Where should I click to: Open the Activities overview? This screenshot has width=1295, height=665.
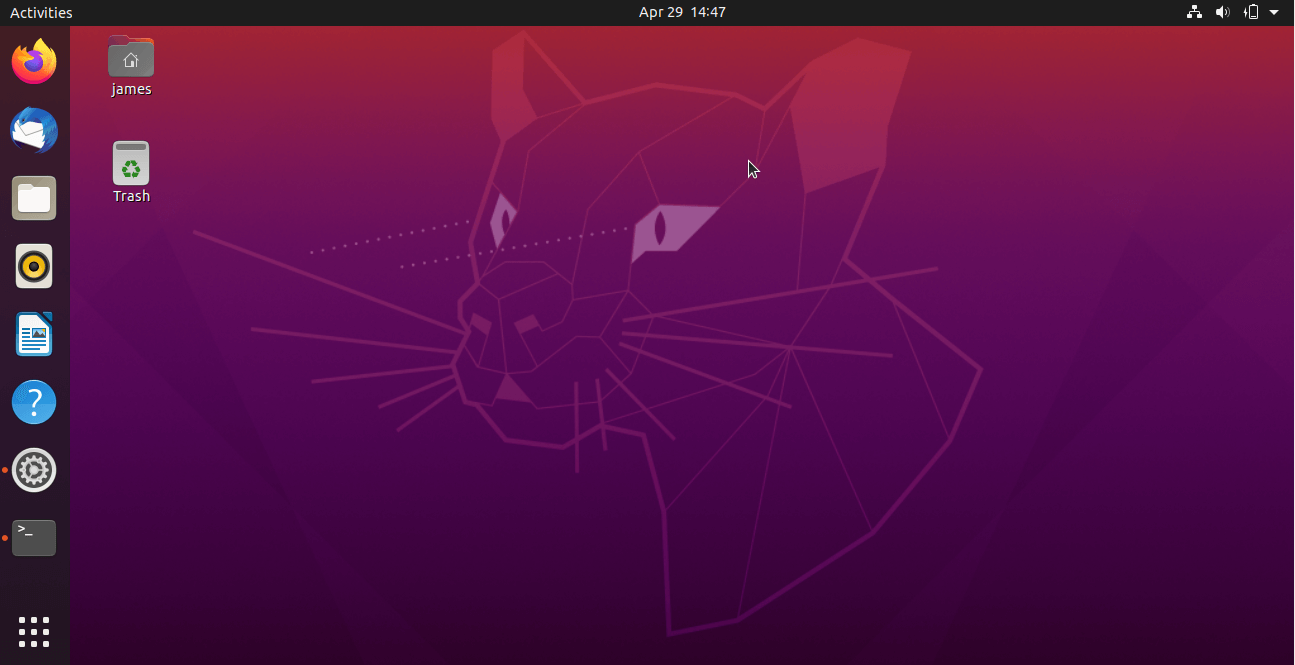[x=41, y=12]
